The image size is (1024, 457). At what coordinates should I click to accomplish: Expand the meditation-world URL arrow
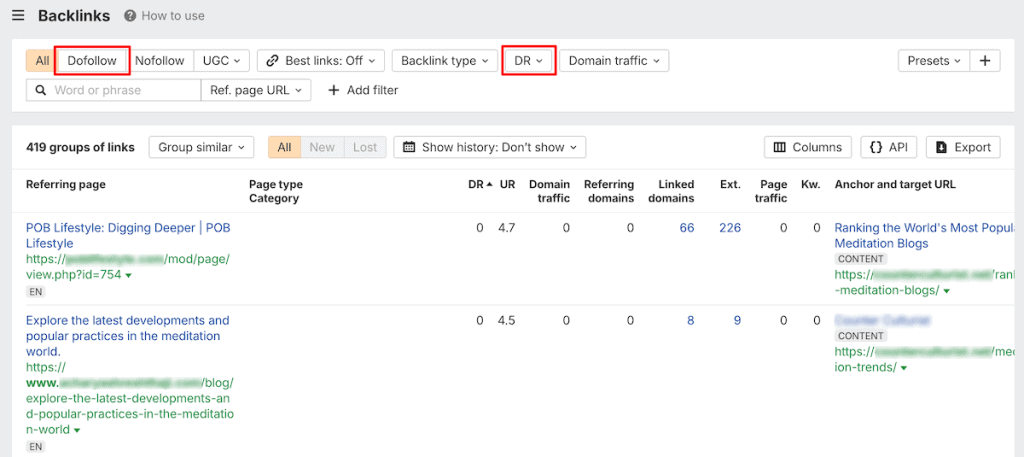pos(77,431)
